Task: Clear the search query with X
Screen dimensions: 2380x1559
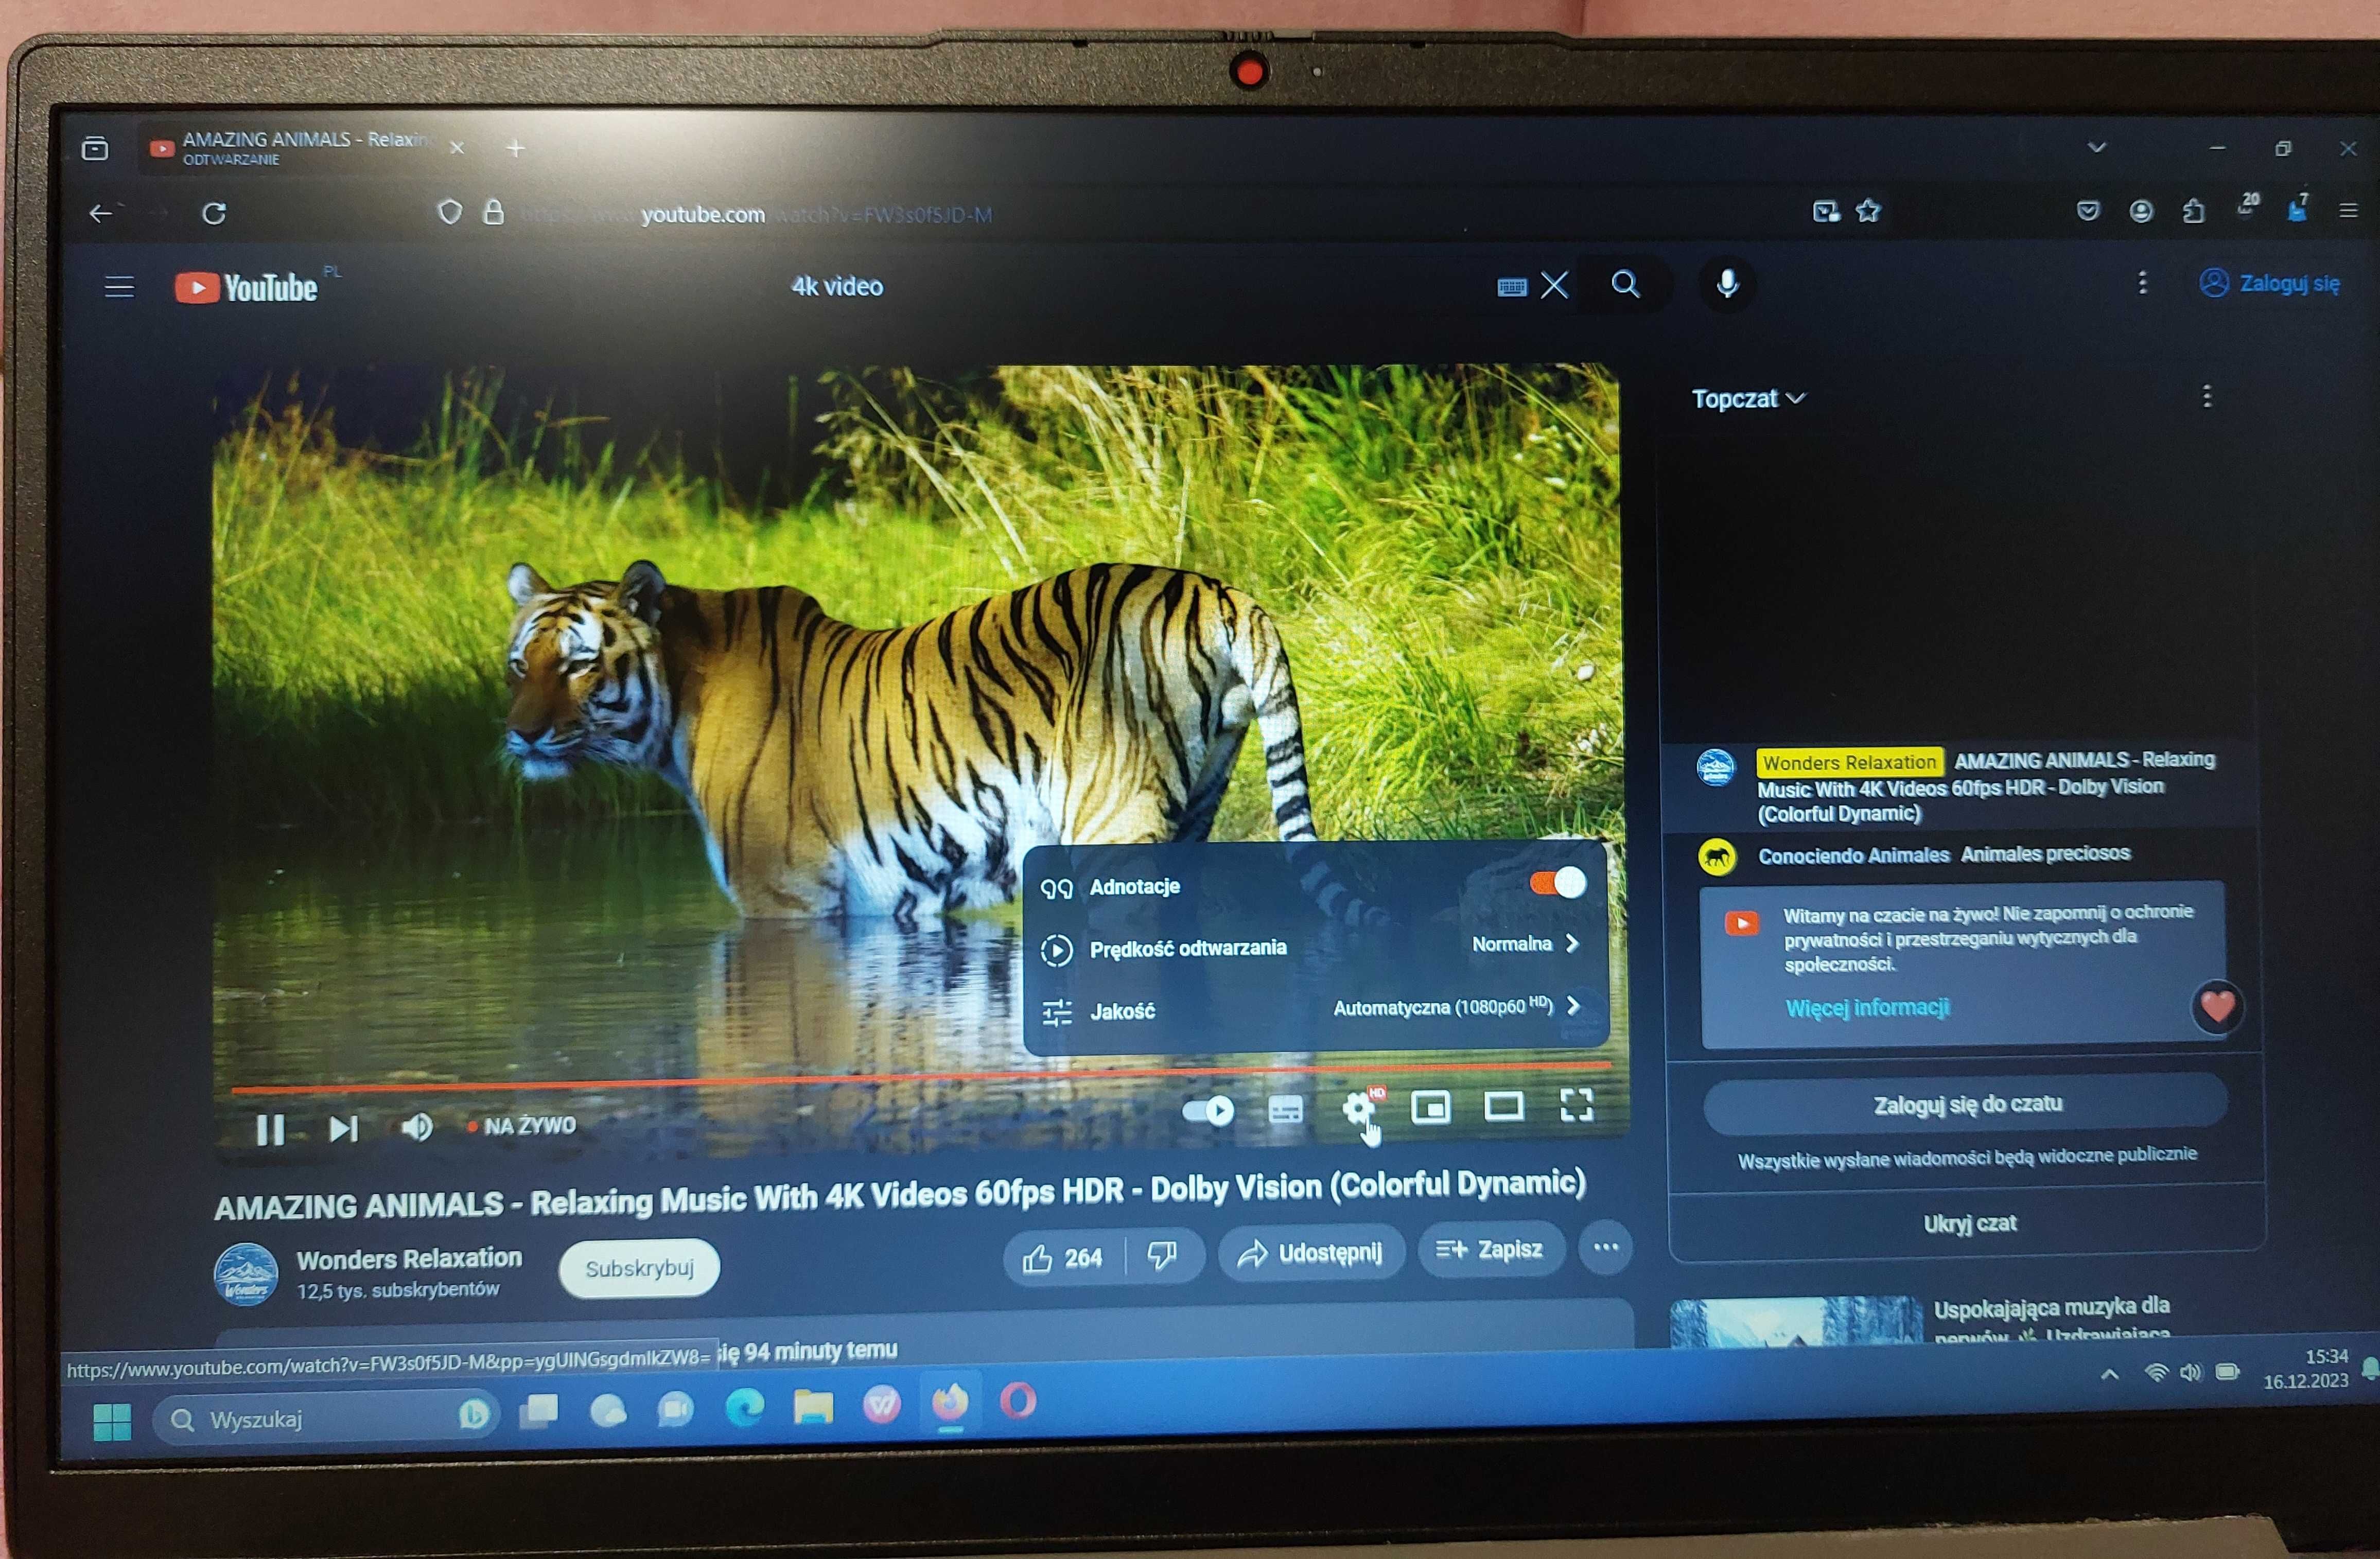Action: [x=1555, y=286]
